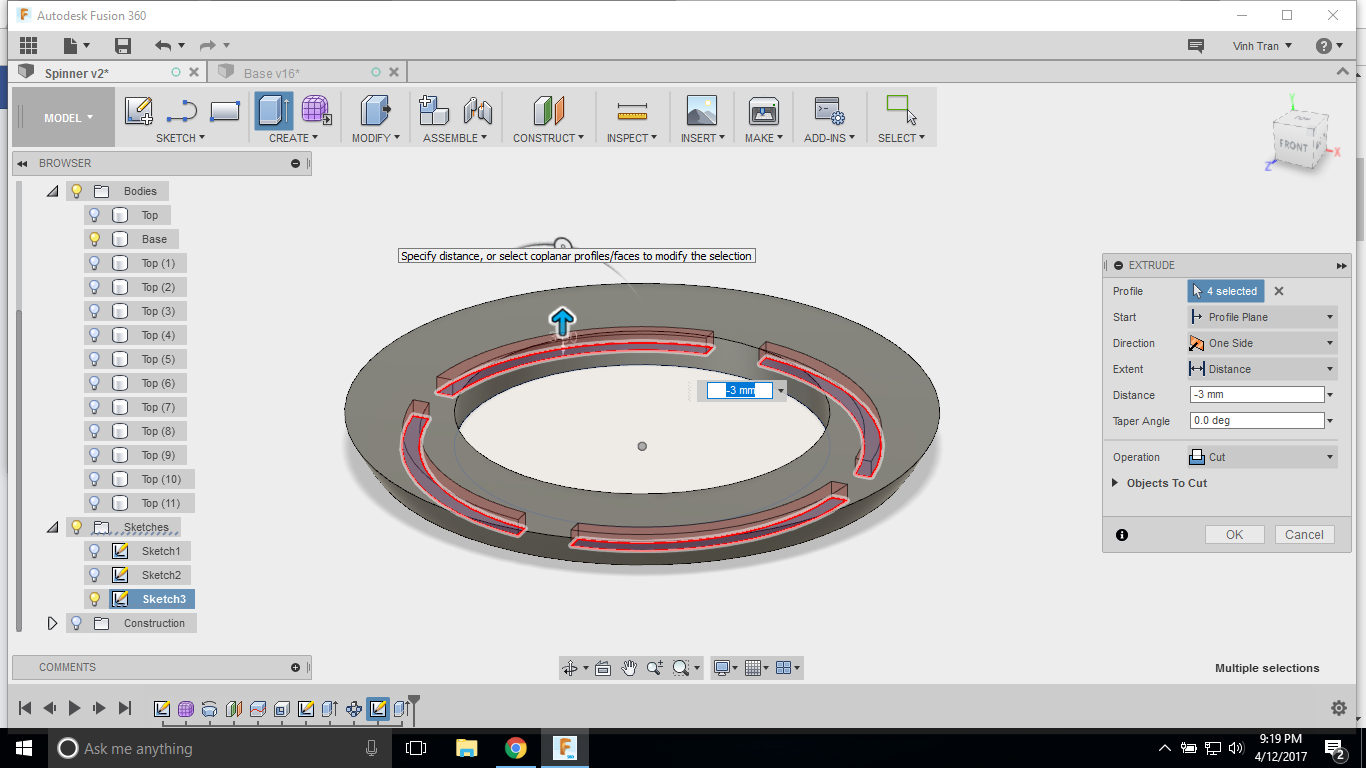Click the Undo arrow icon
Screen dimensions: 1366x768
163,45
